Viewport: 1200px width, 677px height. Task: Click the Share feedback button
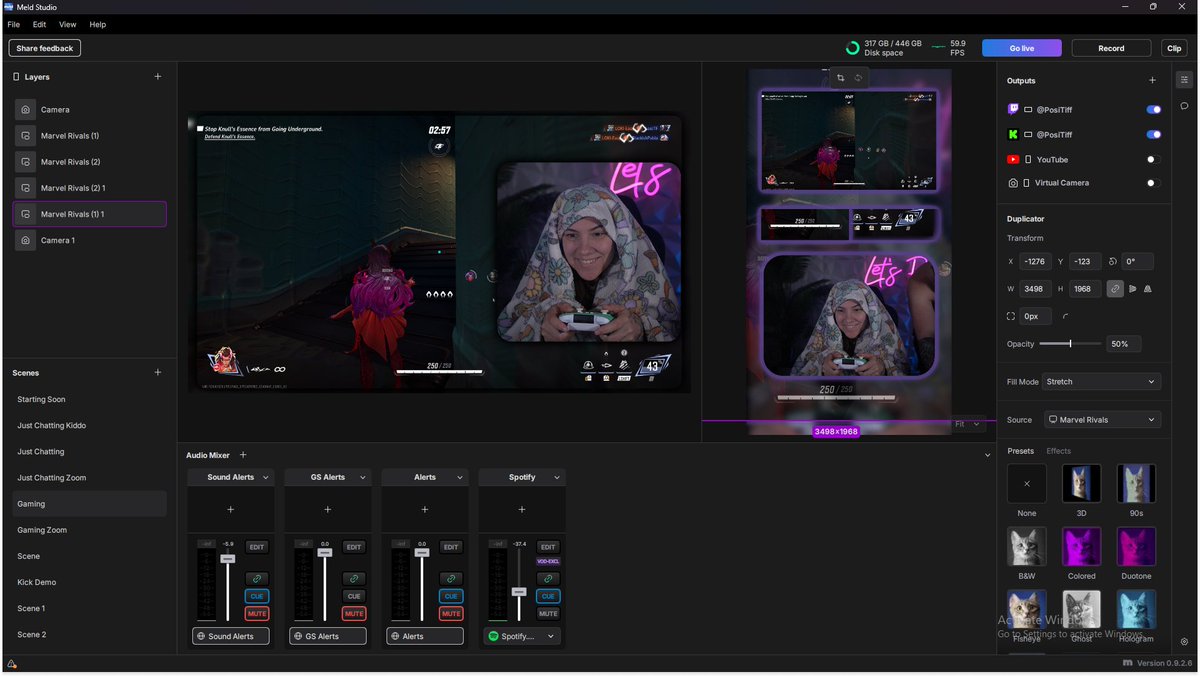pos(45,48)
